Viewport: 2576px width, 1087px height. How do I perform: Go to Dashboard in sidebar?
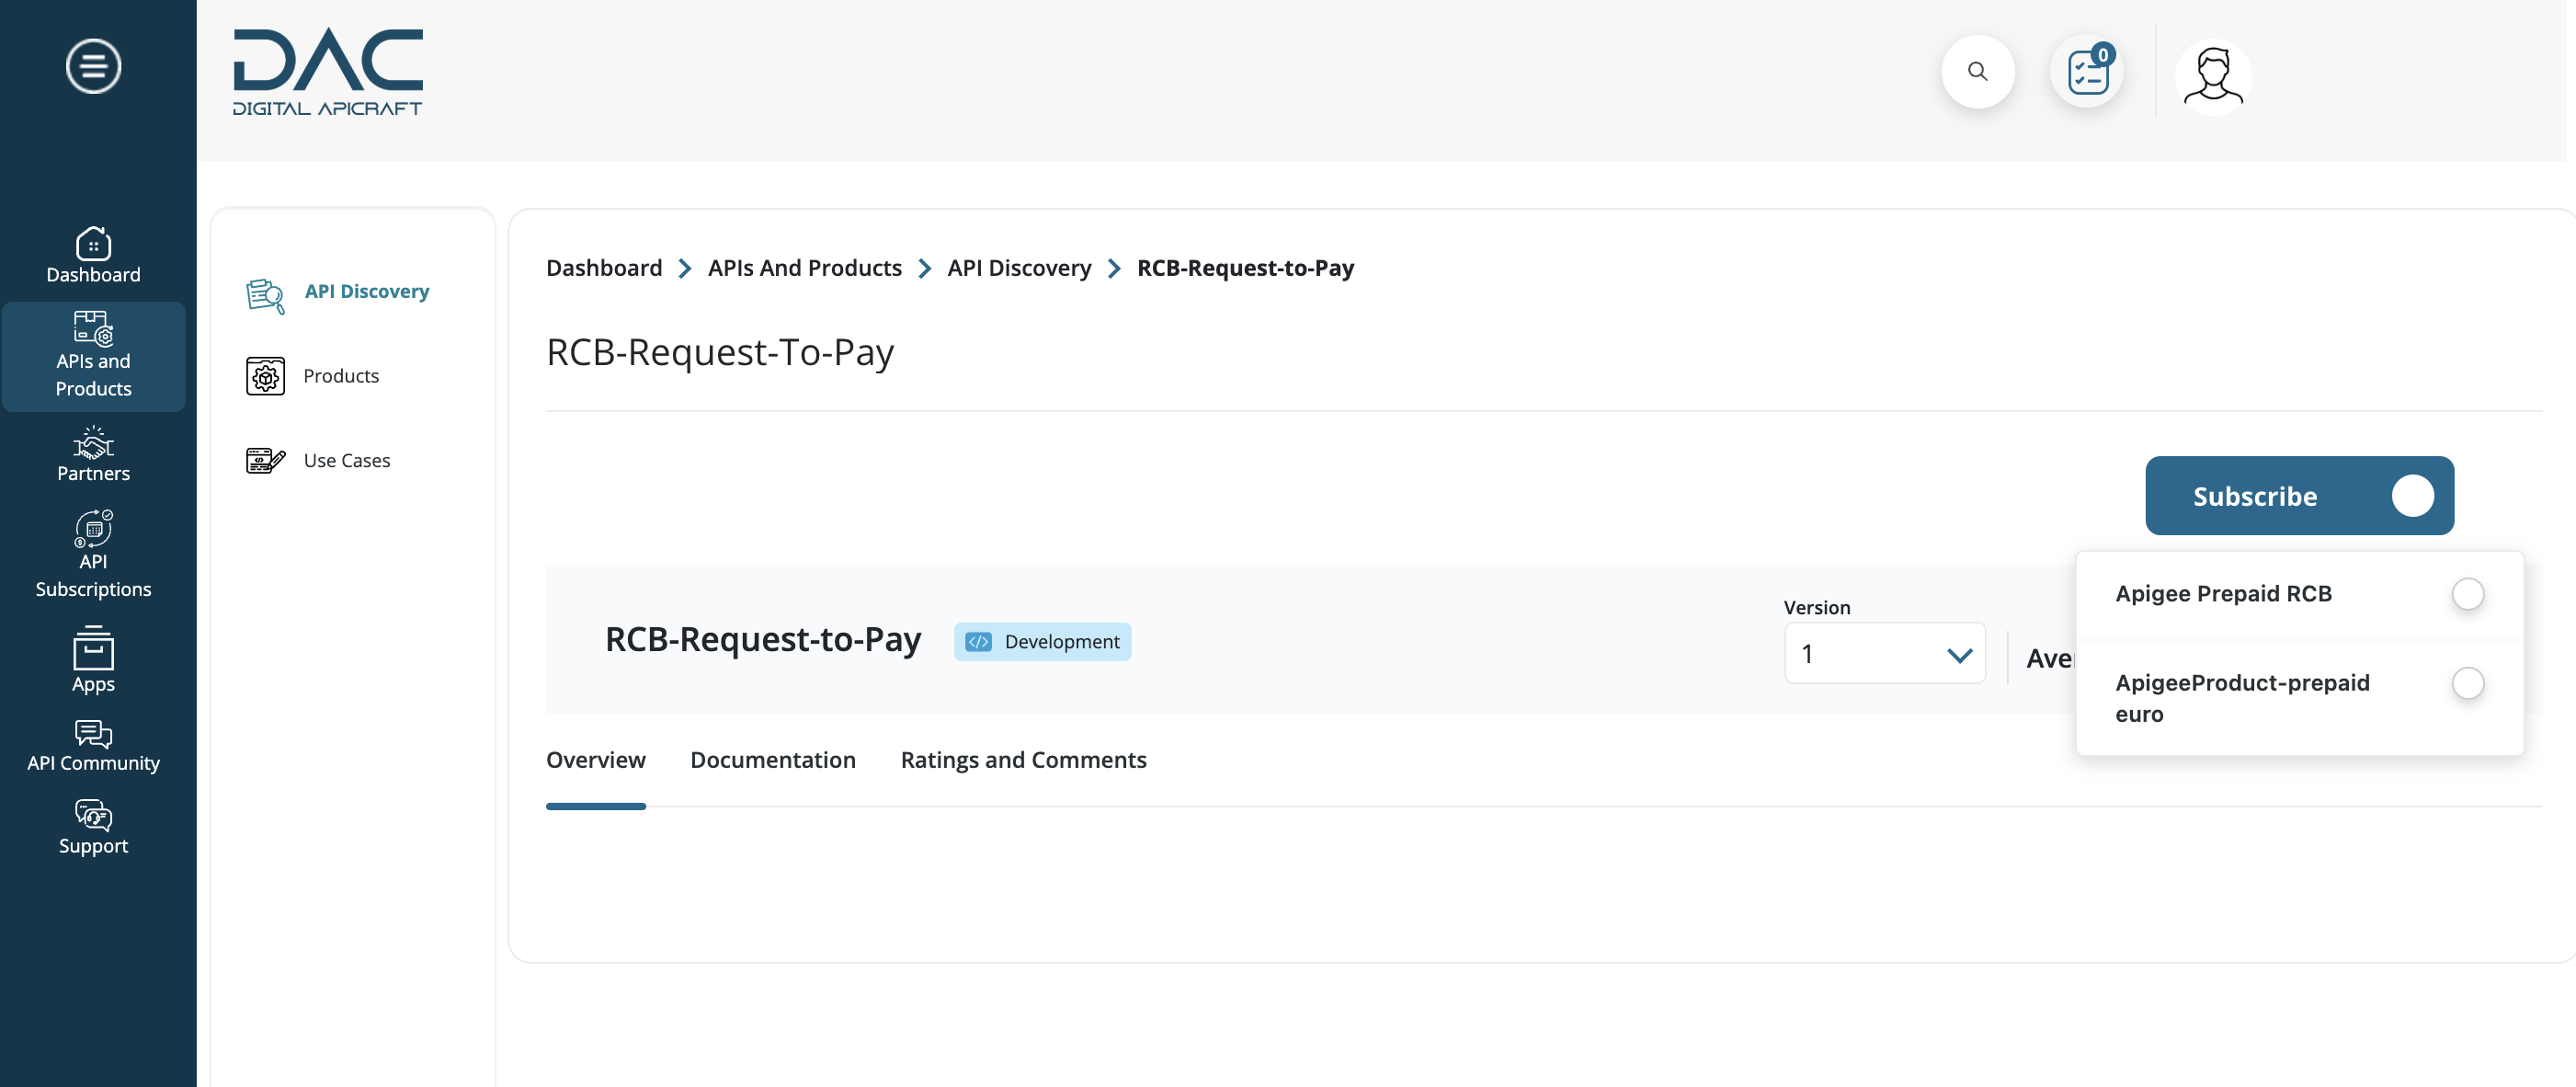tap(93, 255)
